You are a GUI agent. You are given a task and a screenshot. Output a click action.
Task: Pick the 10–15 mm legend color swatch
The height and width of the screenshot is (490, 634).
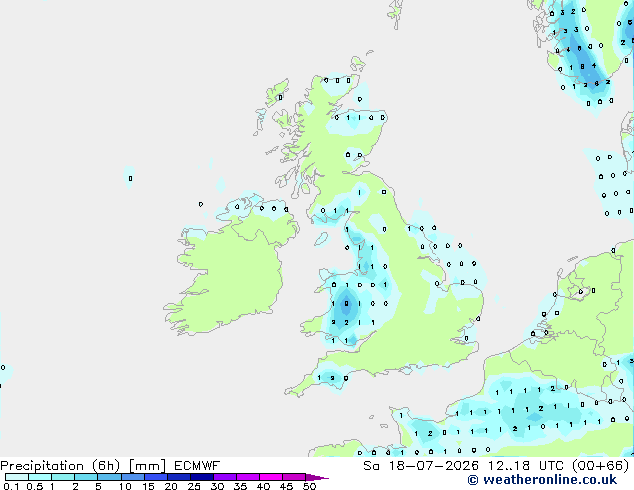[x=132, y=477]
